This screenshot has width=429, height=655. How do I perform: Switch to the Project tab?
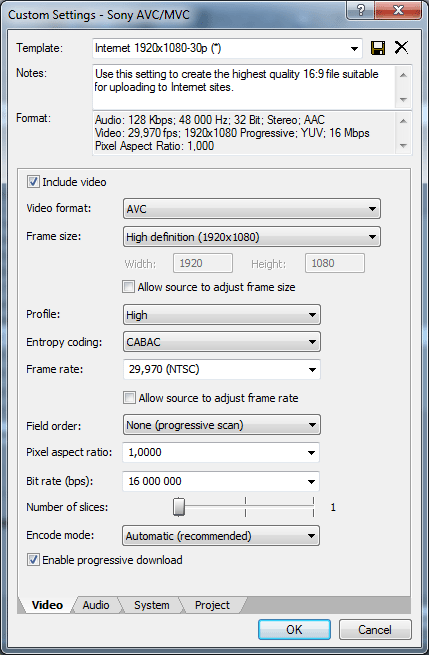pos(212,605)
